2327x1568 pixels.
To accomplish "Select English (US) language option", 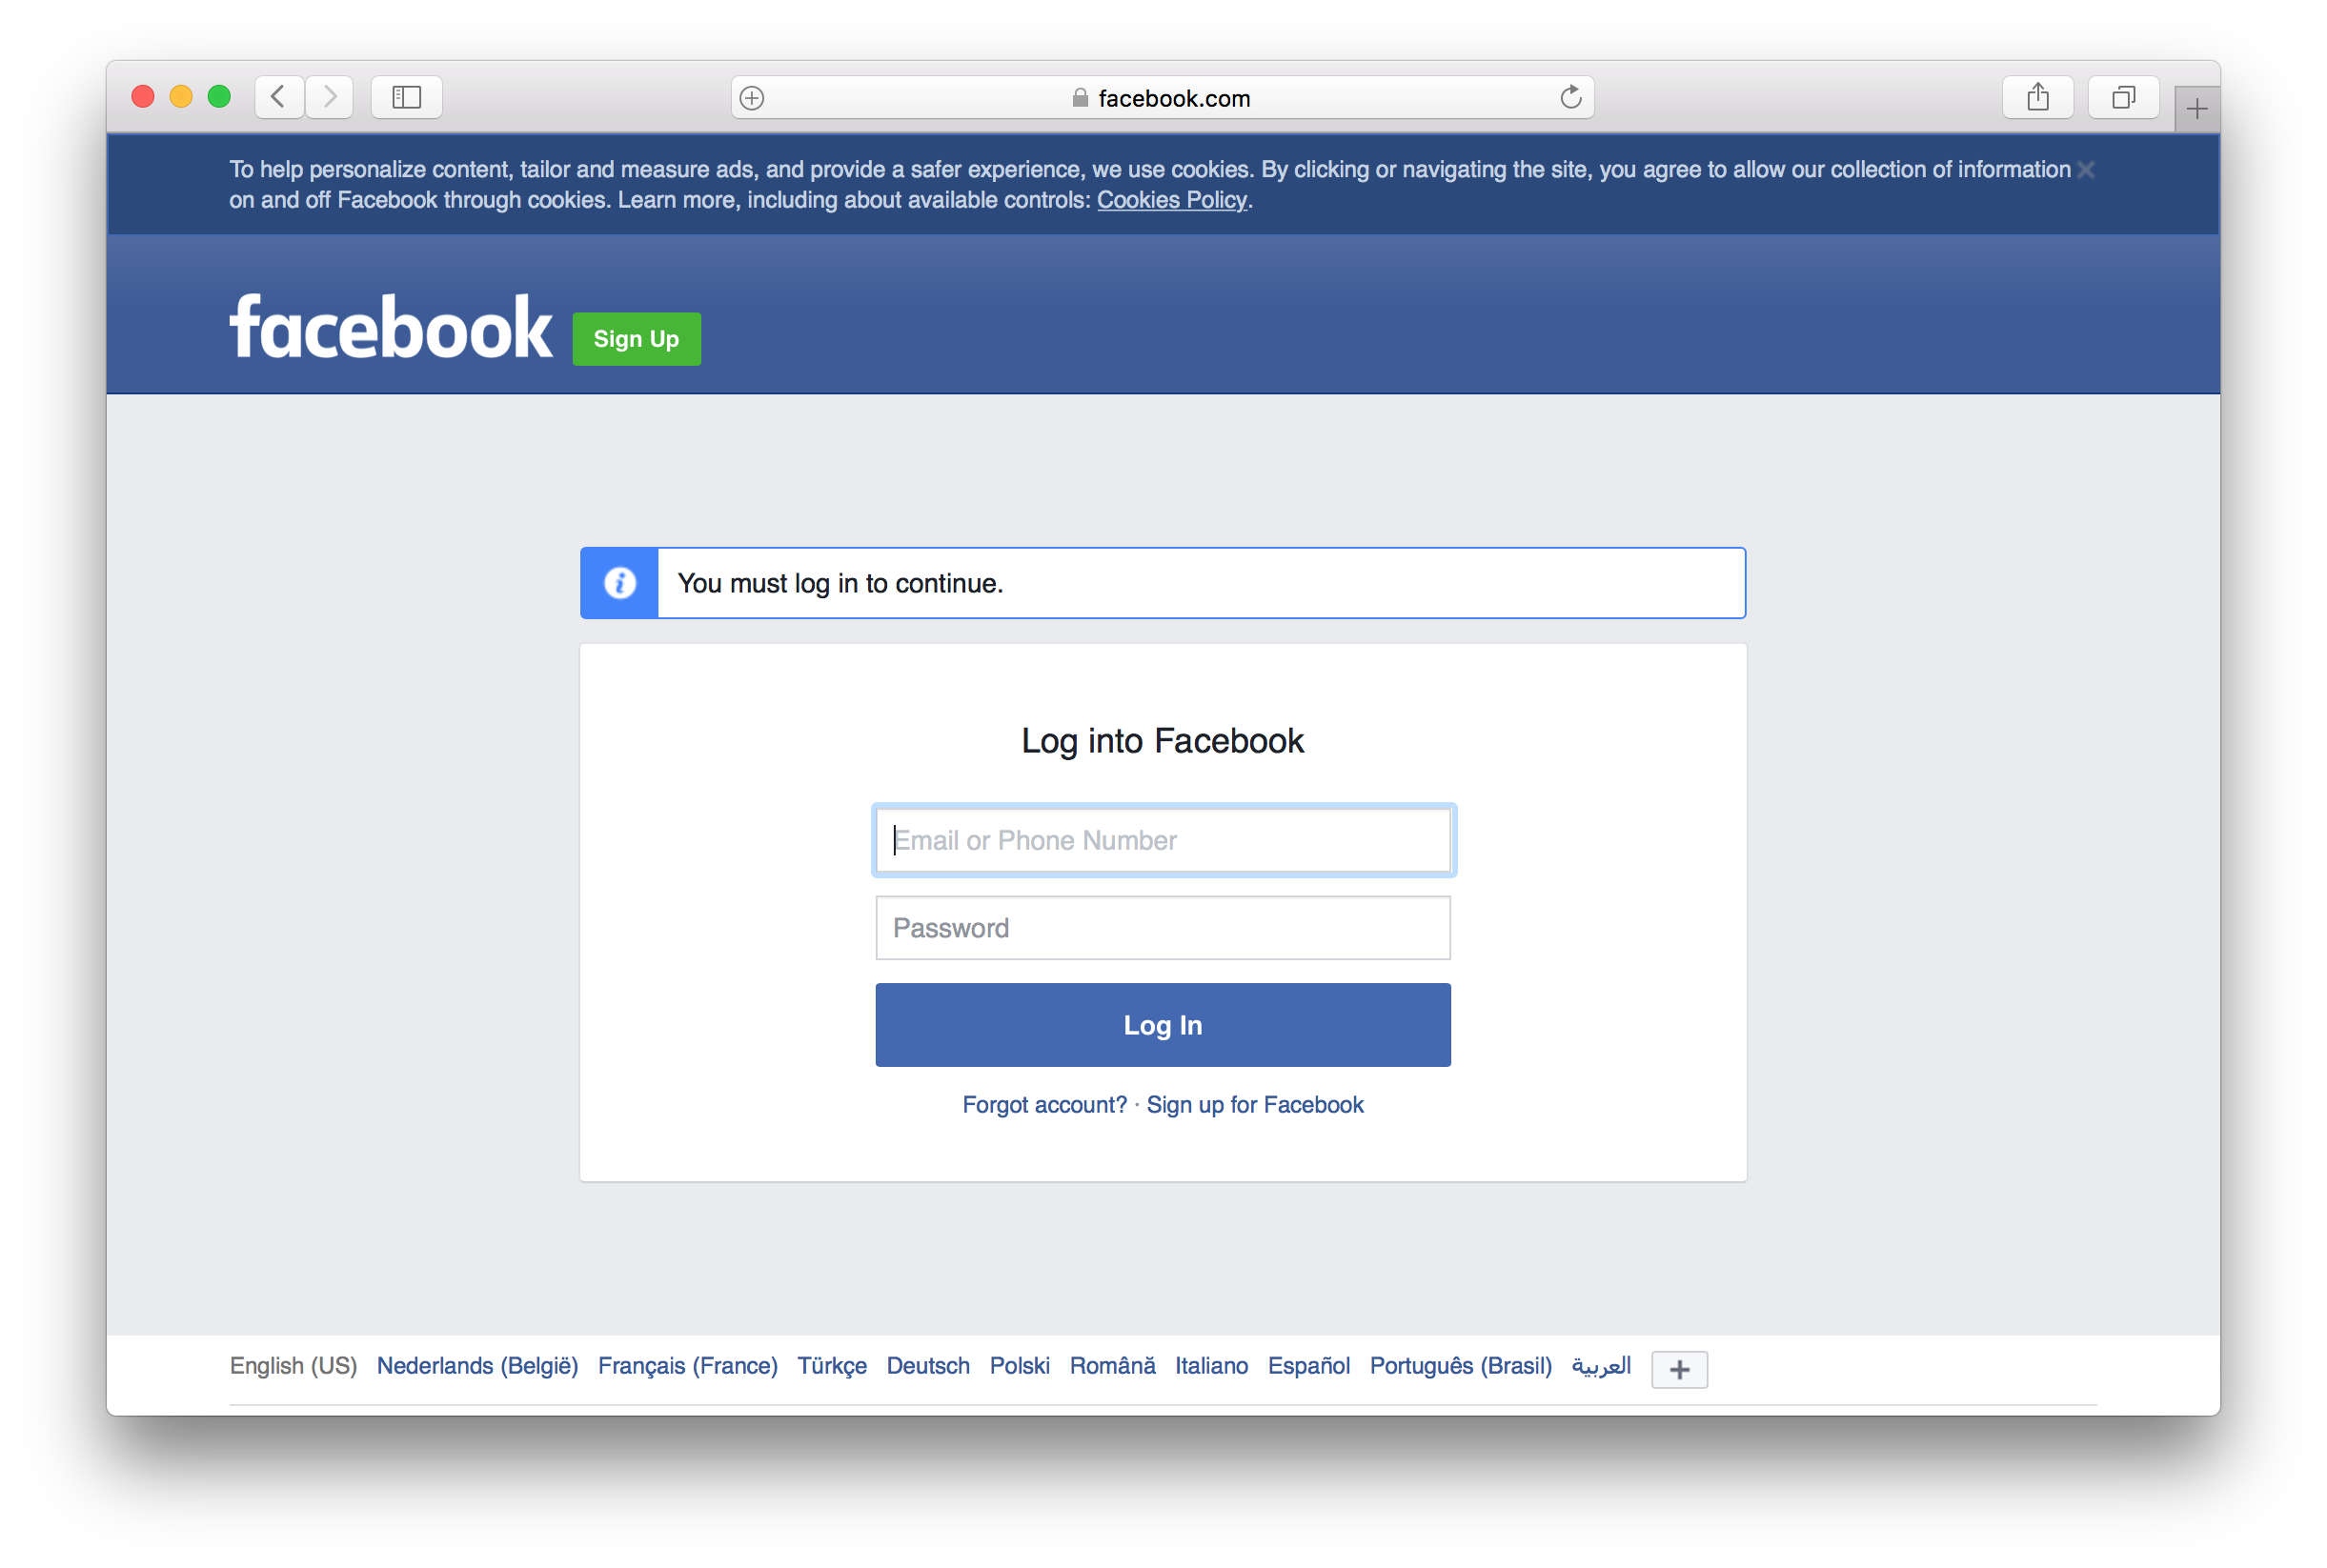I will tap(293, 1365).
